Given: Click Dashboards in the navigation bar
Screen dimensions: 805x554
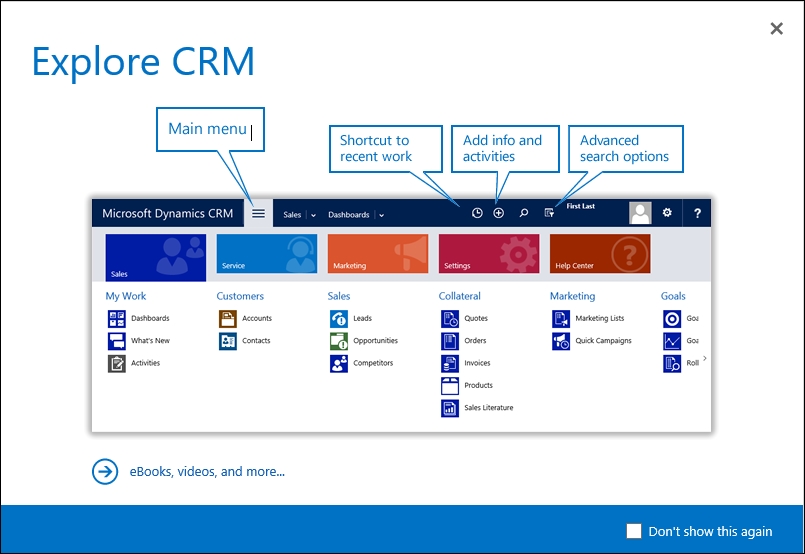Looking at the screenshot, I should [349, 215].
